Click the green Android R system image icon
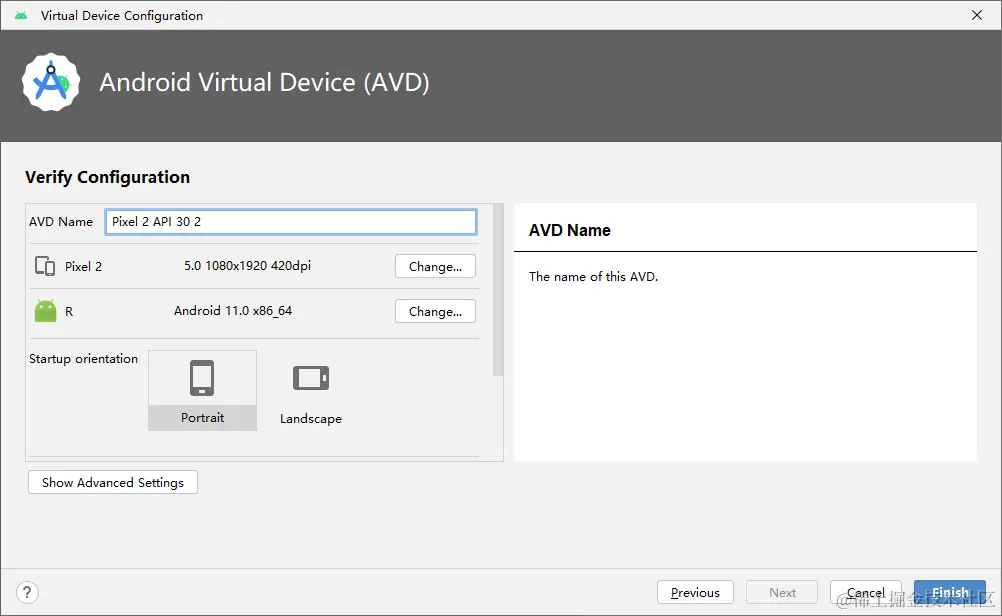 click(45, 311)
